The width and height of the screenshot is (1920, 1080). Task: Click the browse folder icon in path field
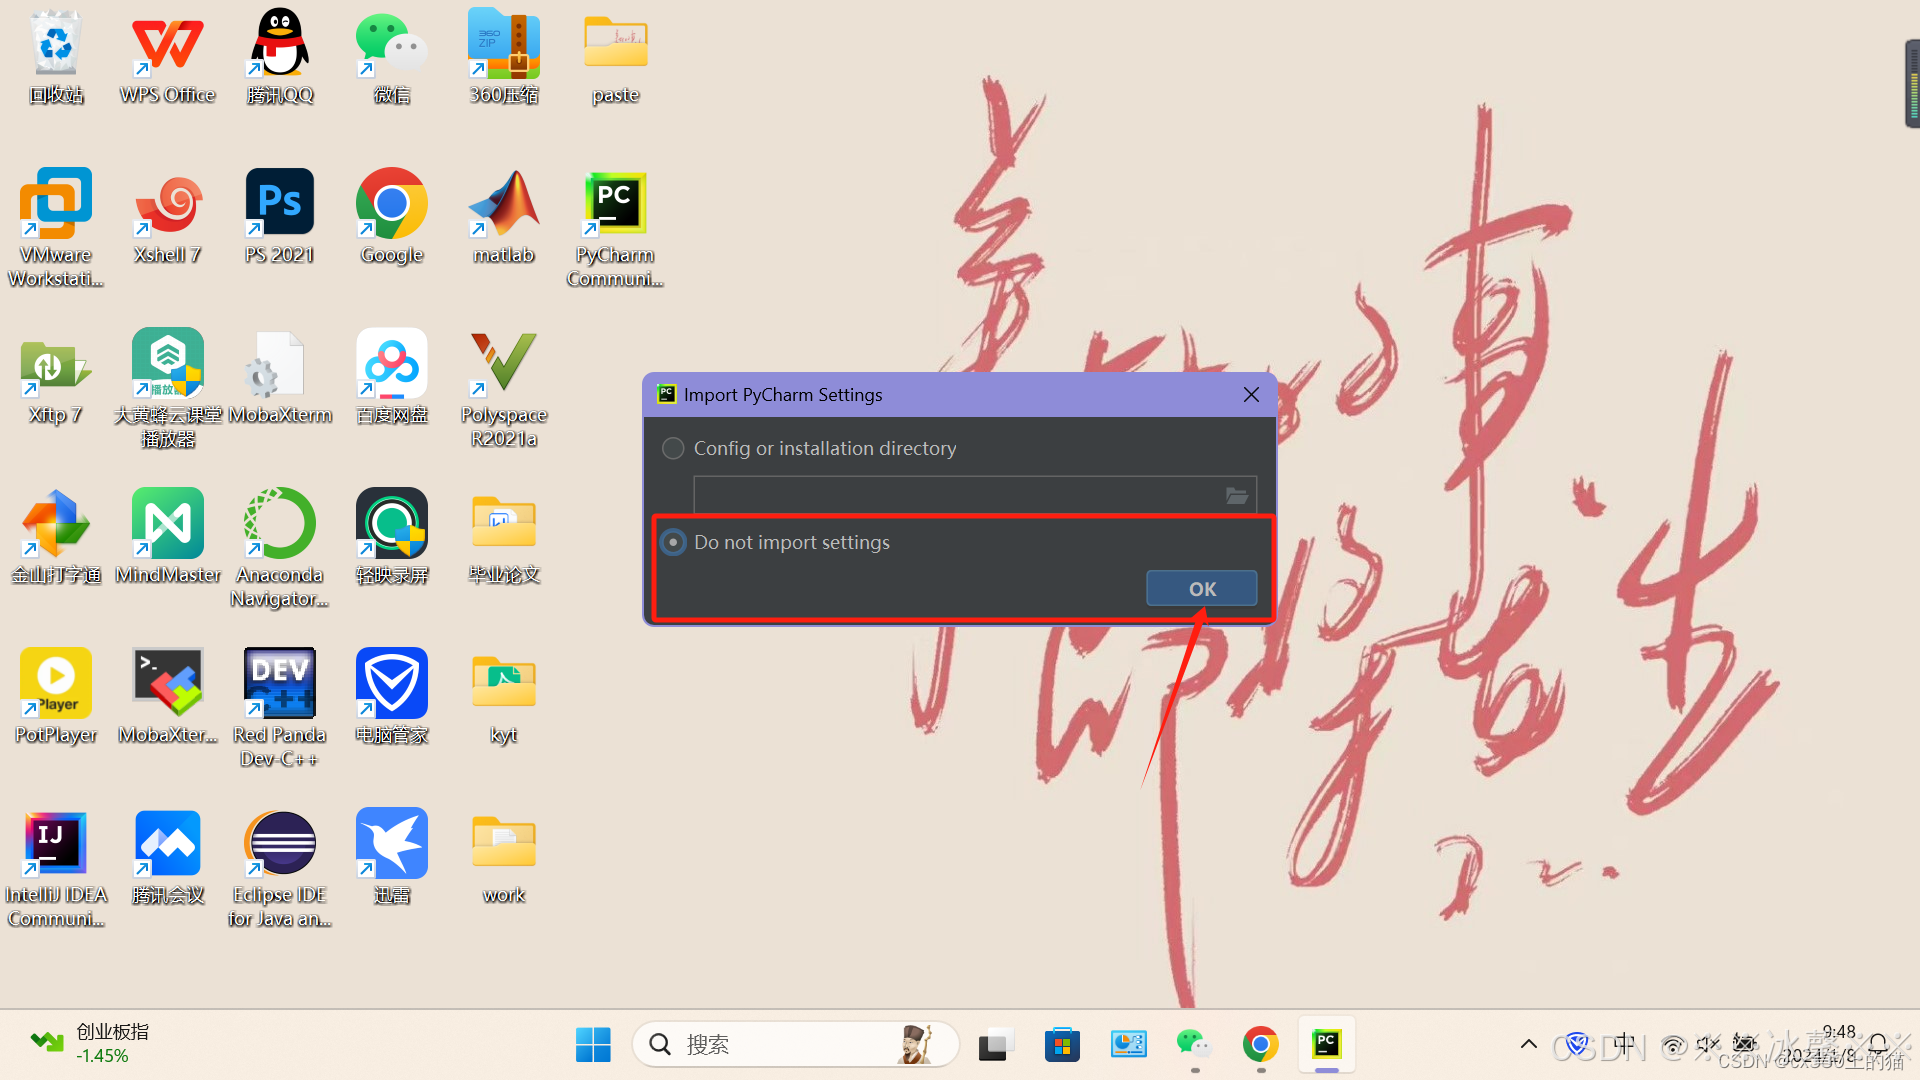tap(1236, 496)
